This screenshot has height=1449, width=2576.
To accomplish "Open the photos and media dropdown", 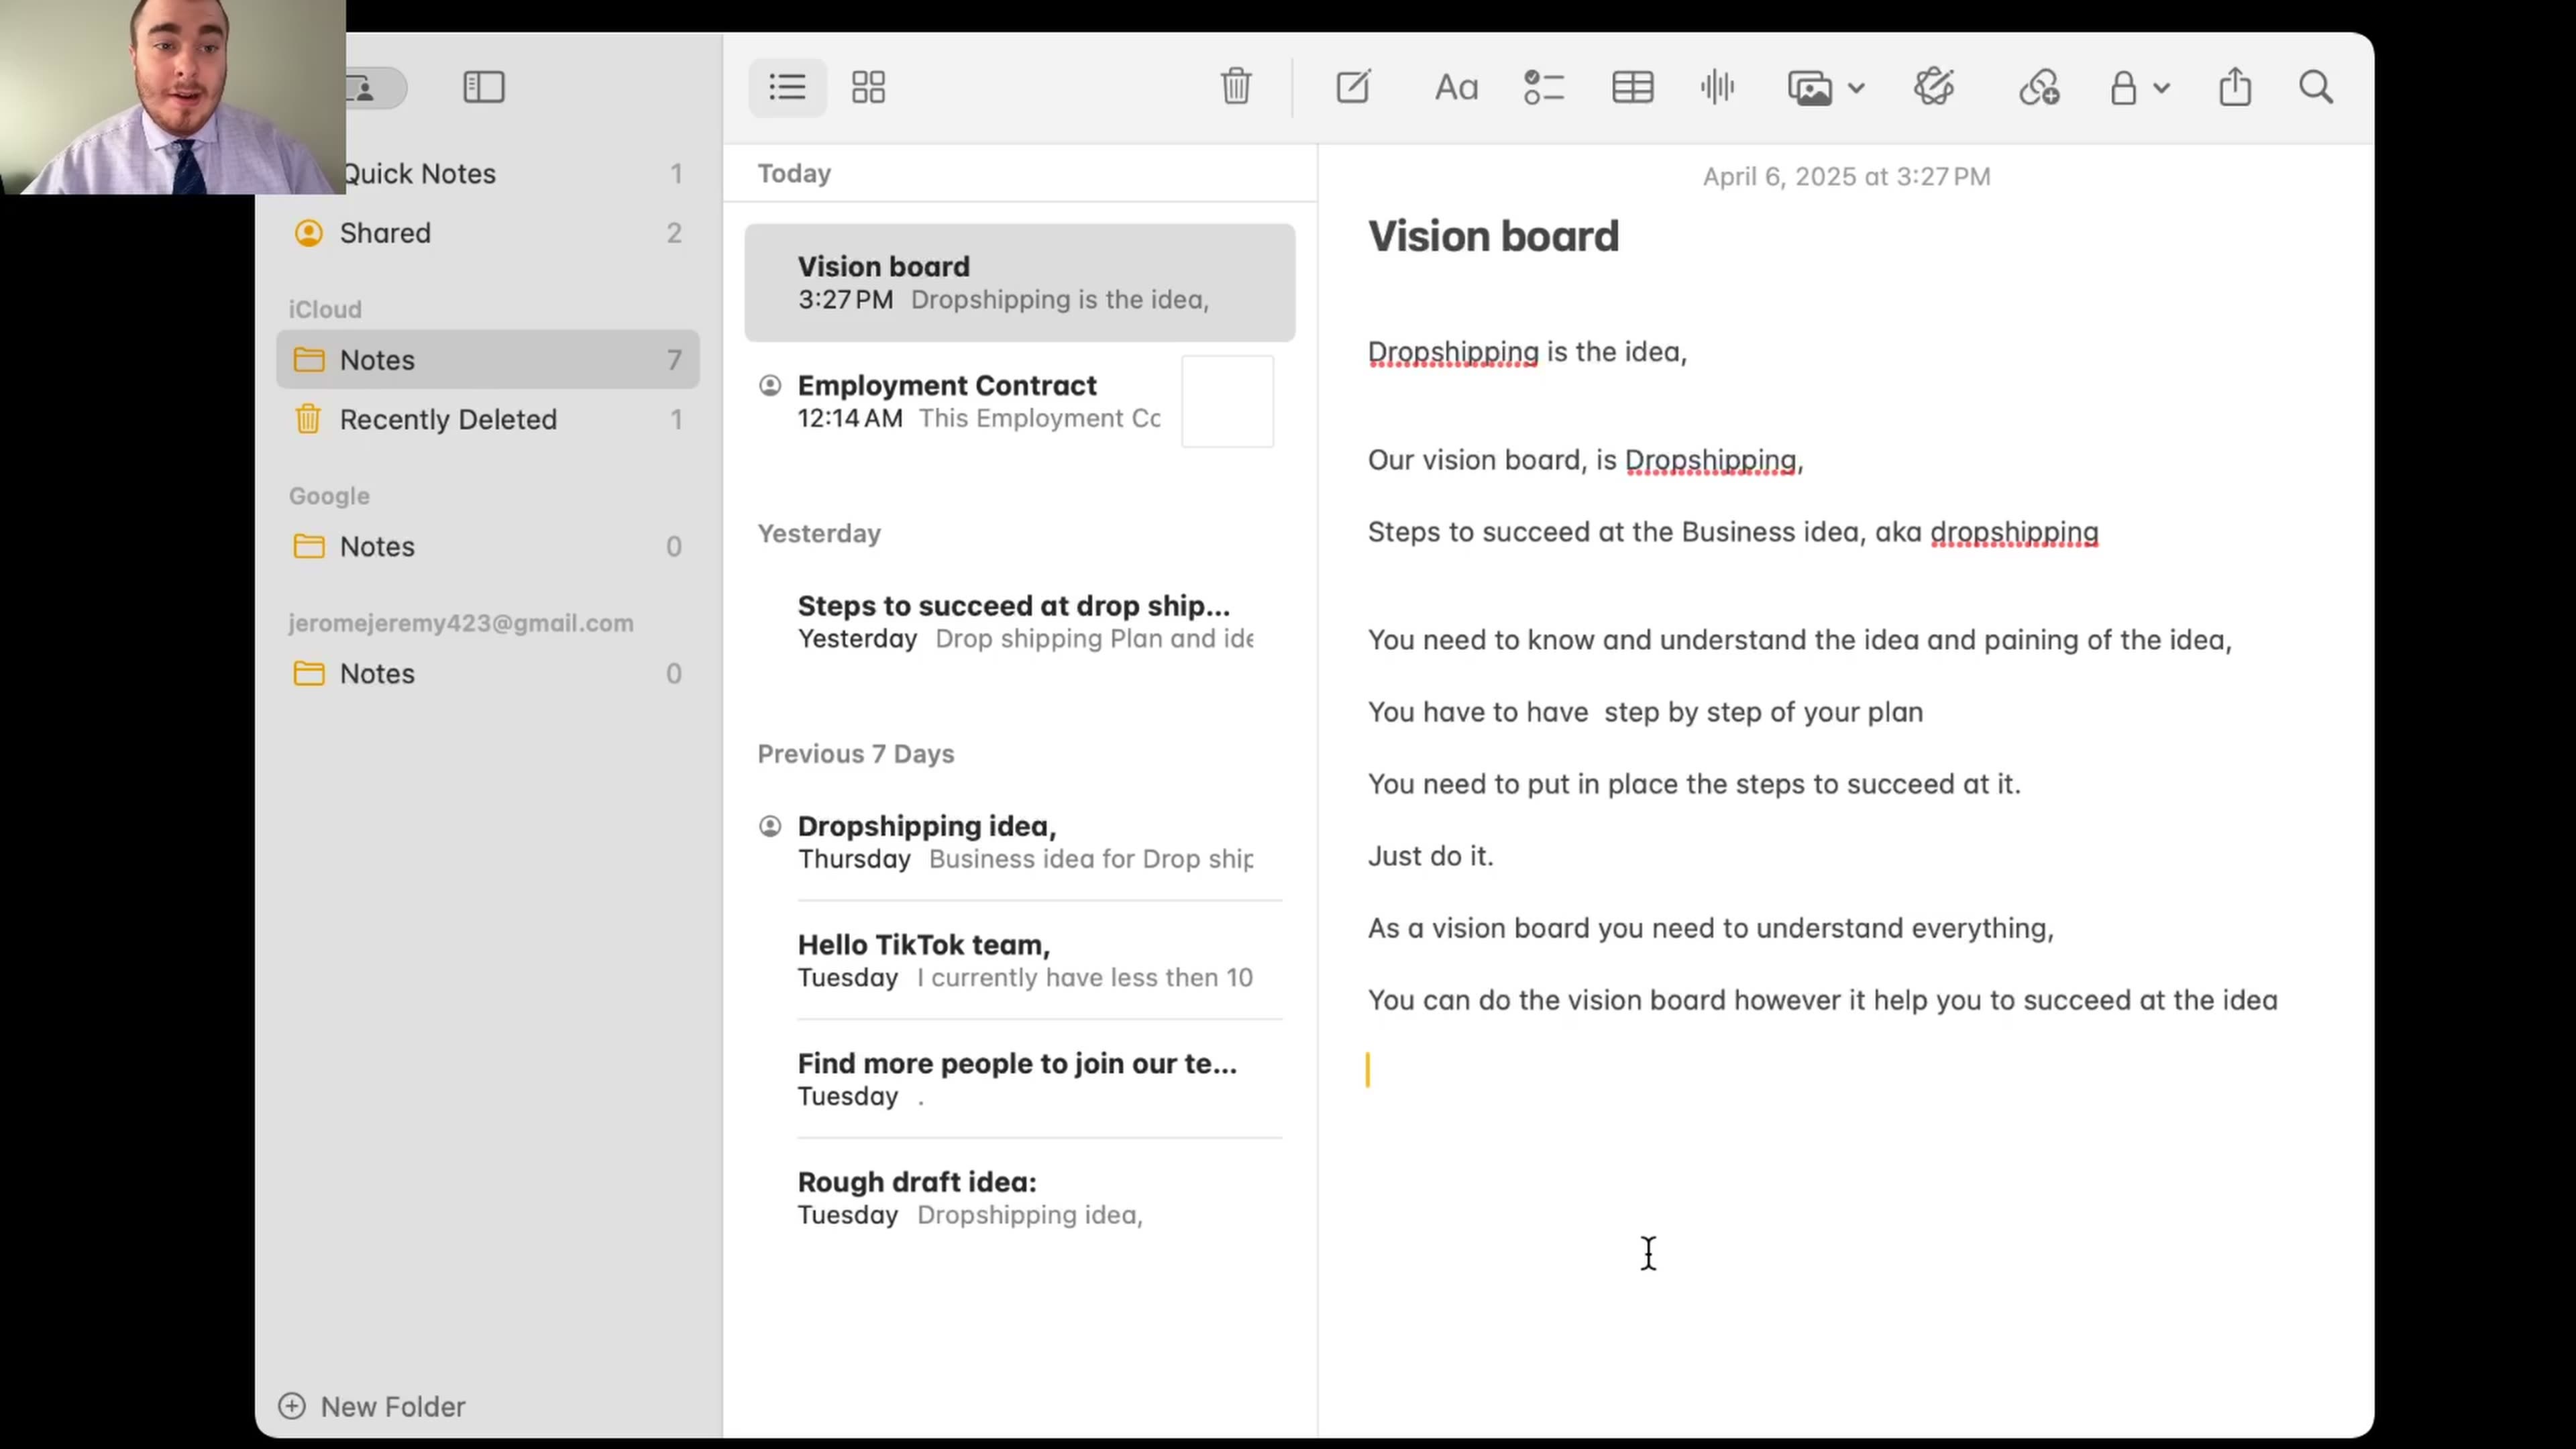I will (x=1810, y=87).
